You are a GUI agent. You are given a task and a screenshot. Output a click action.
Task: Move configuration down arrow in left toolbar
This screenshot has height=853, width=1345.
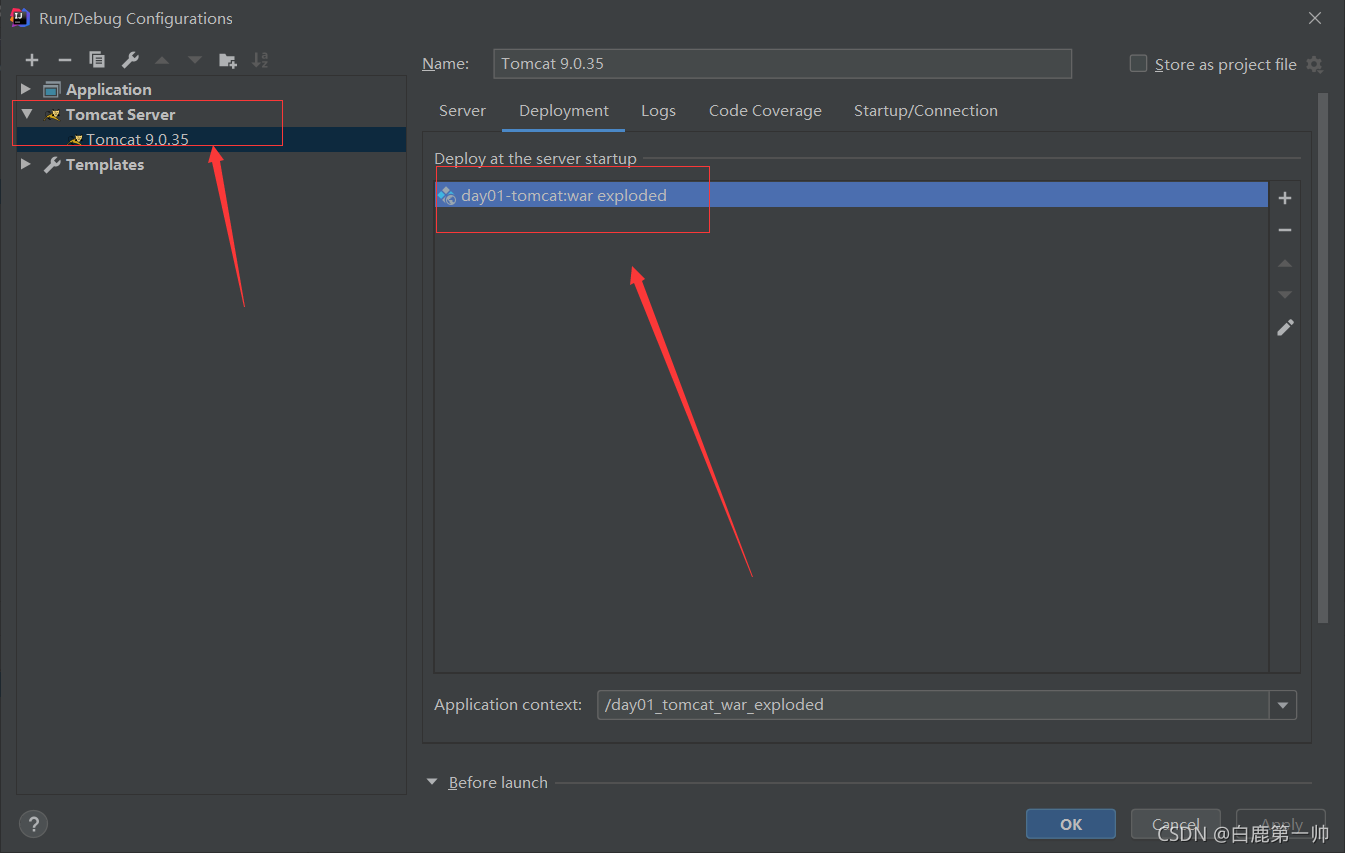[x=195, y=61]
